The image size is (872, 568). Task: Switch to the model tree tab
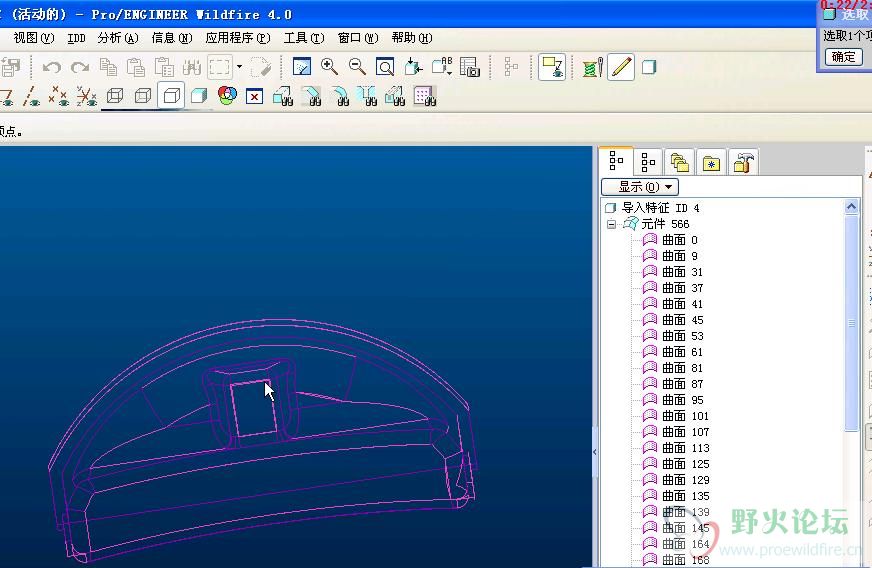click(x=616, y=161)
